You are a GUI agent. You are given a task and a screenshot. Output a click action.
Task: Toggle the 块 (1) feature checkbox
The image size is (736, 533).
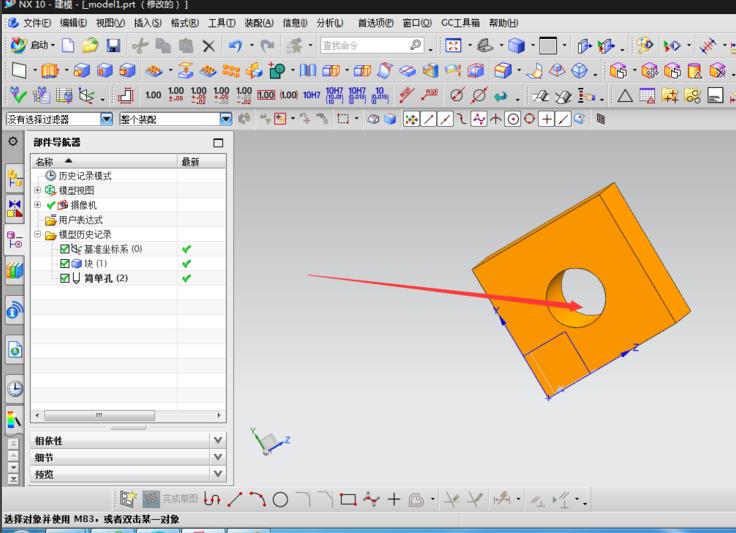click(65, 263)
